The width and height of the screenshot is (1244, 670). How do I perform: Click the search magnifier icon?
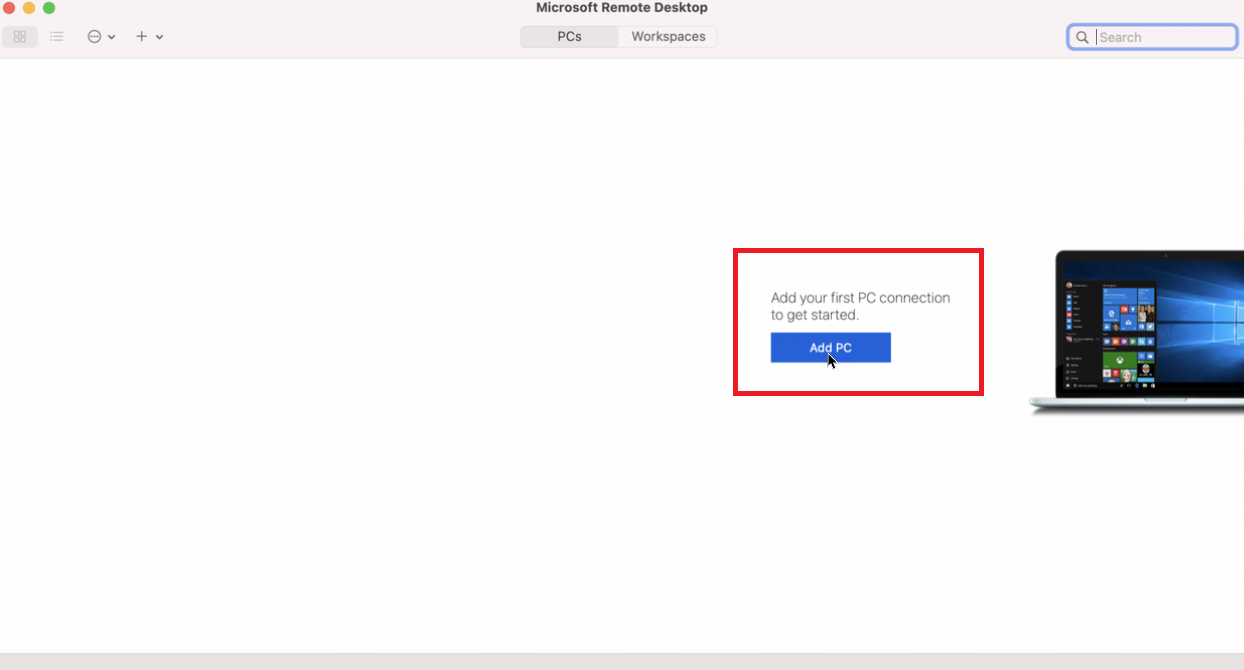(x=1082, y=37)
